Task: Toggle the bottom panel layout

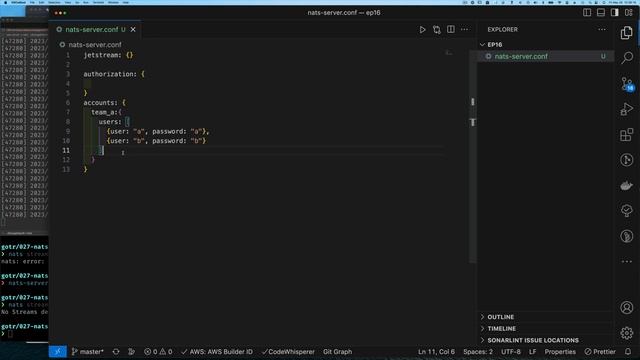Action: [601, 13]
